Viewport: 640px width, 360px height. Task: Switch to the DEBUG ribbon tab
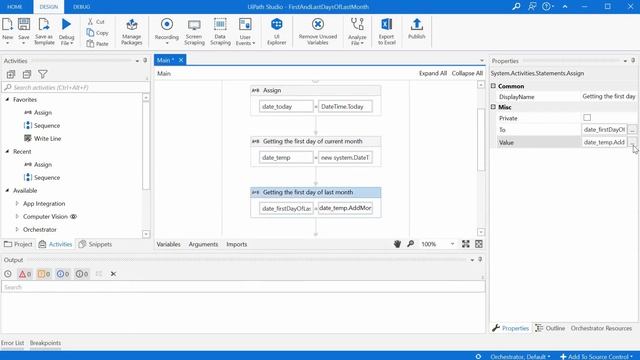82,7
